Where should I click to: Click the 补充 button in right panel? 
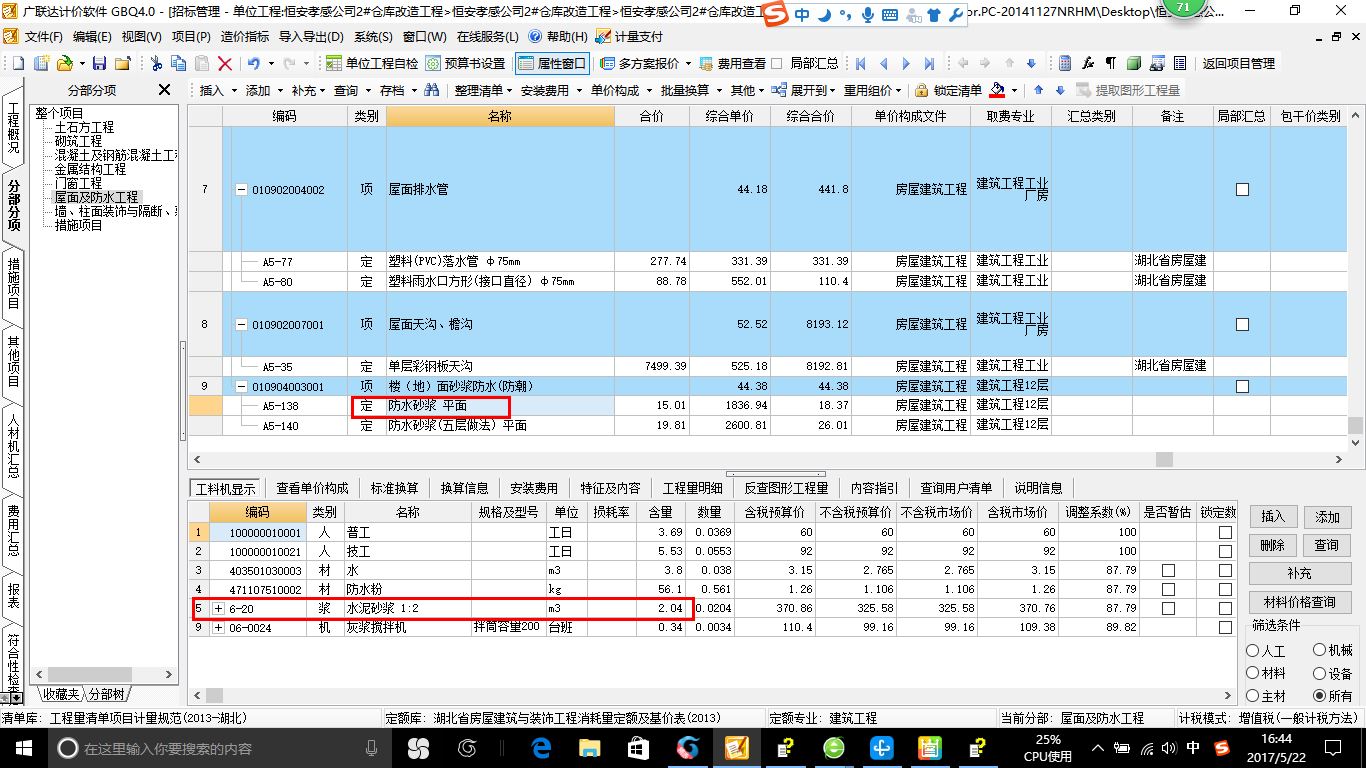click(x=1299, y=574)
